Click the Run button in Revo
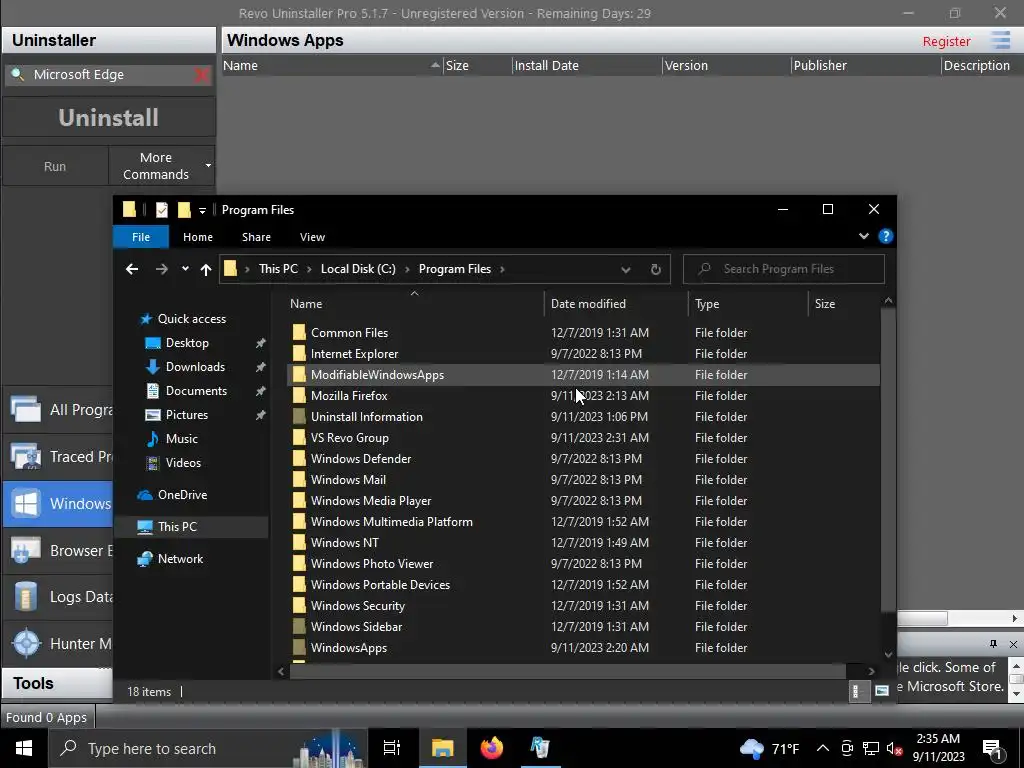The height and width of the screenshot is (768, 1024). [x=55, y=167]
